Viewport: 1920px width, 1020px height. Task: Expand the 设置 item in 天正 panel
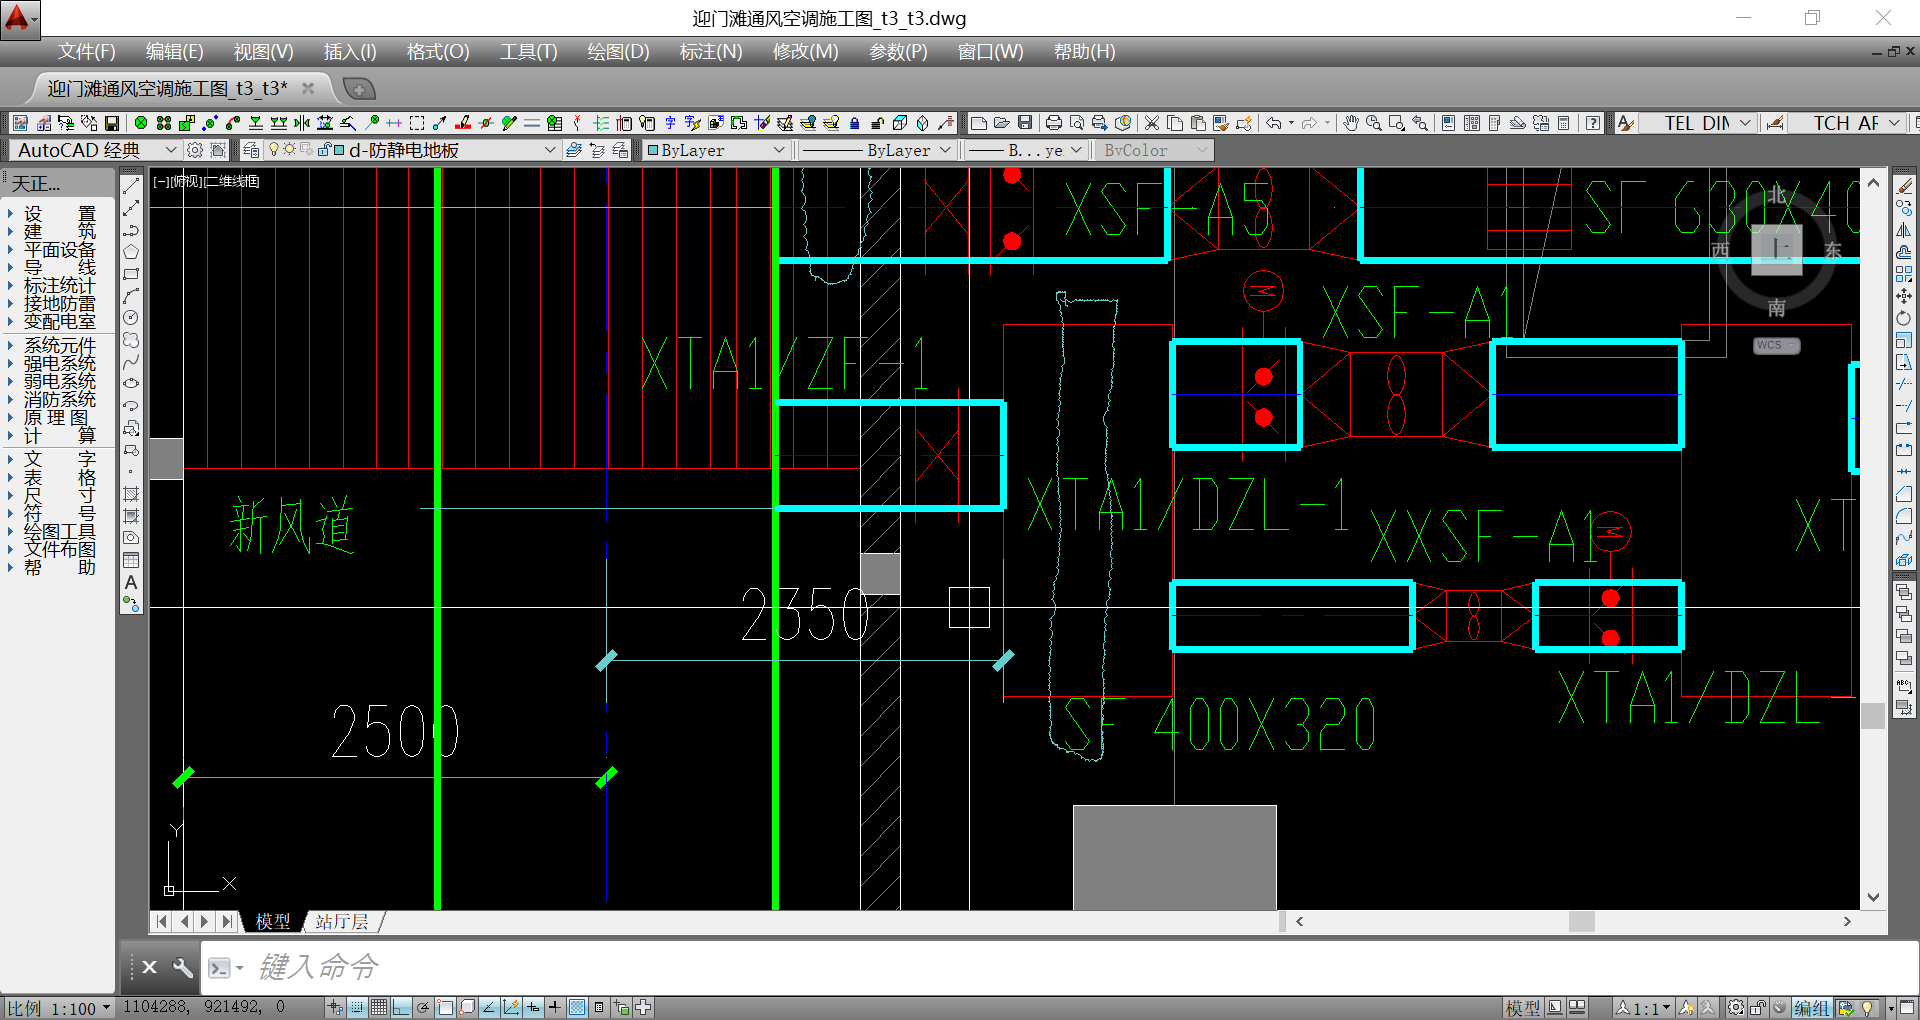pyautogui.click(x=59, y=214)
